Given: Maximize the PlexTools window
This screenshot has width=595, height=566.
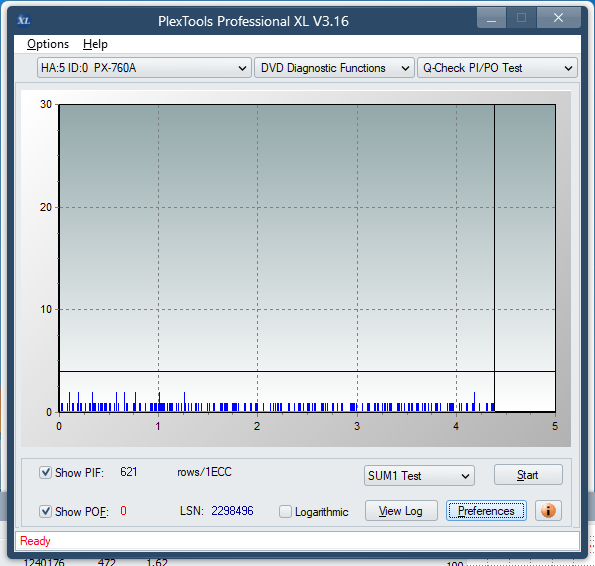Looking at the screenshot, I should click(521, 18).
